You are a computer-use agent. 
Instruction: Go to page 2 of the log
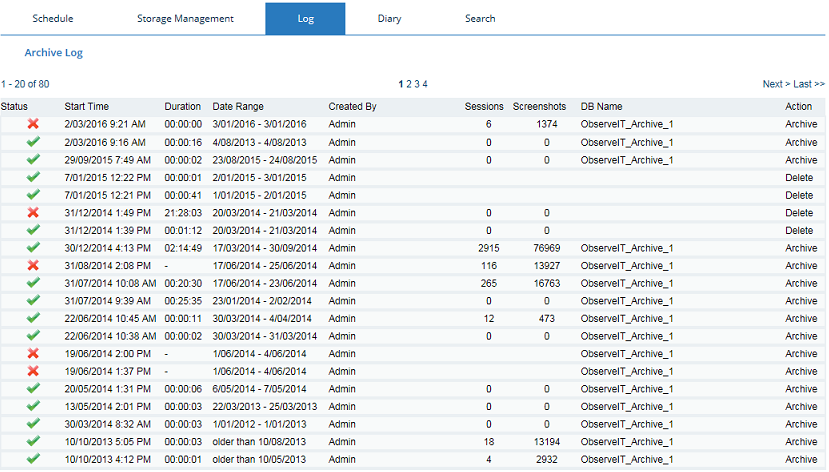(409, 85)
